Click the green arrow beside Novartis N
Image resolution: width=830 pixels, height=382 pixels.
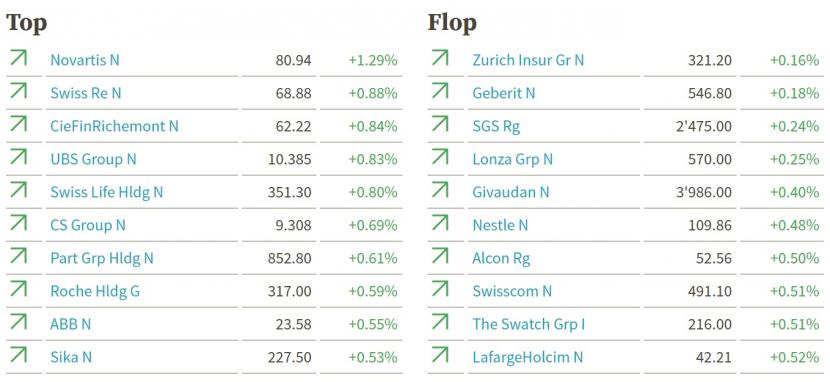point(19,57)
